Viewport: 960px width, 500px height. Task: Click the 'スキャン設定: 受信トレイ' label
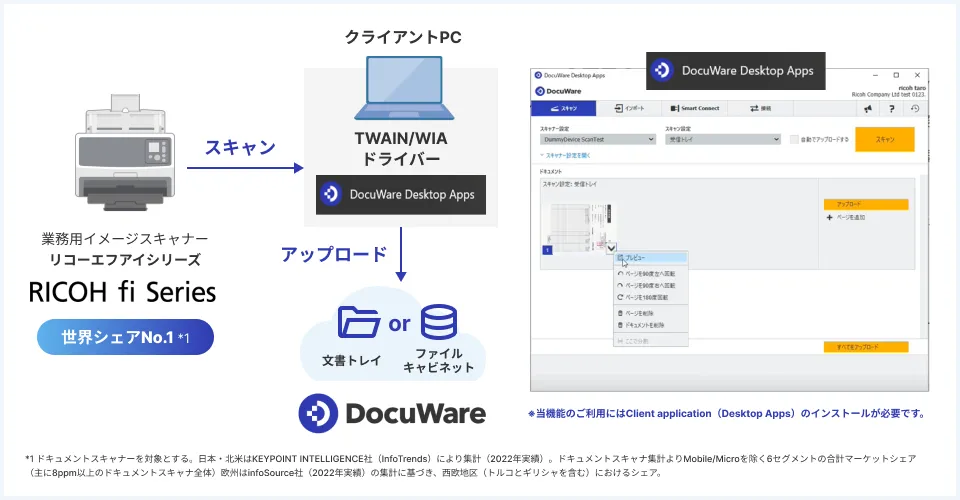tap(570, 184)
